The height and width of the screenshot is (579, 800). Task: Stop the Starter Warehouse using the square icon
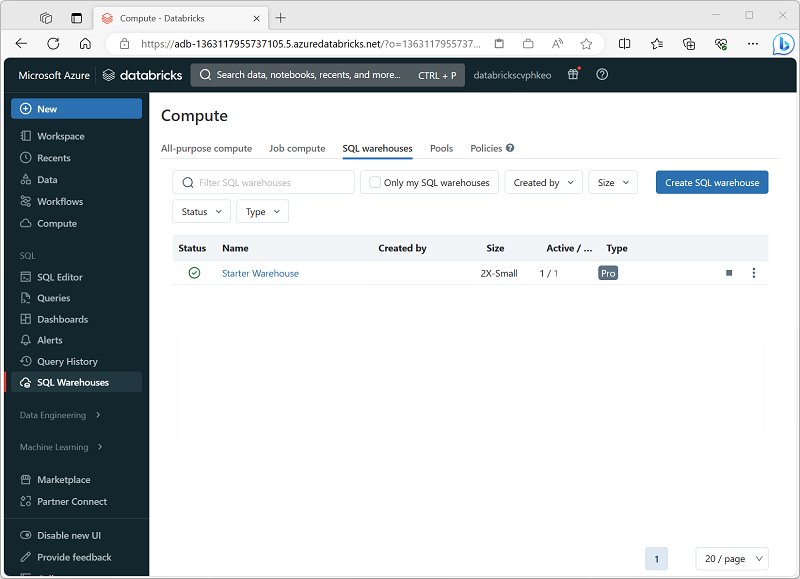coord(728,272)
